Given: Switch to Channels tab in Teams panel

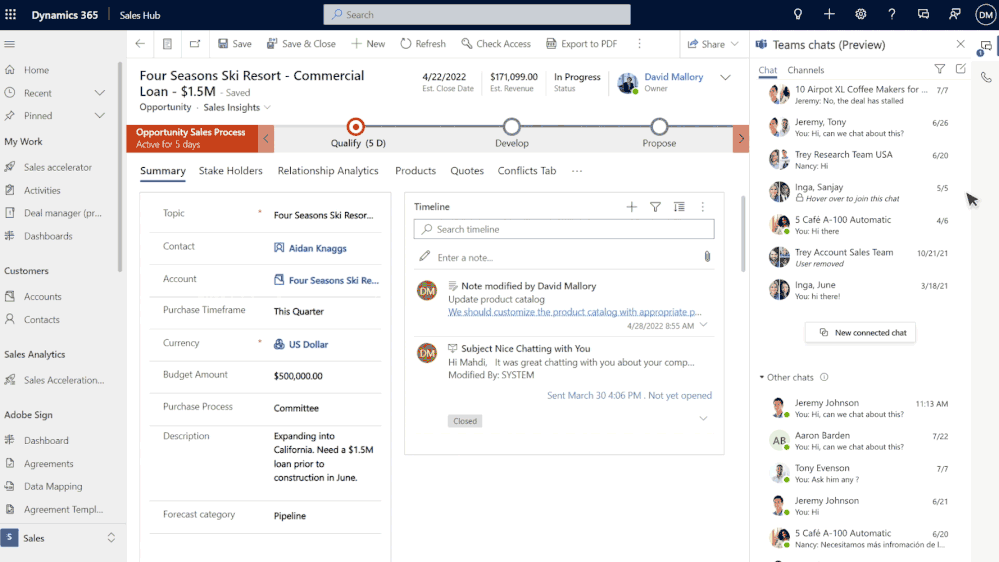Looking at the screenshot, I should click(805, 70).
